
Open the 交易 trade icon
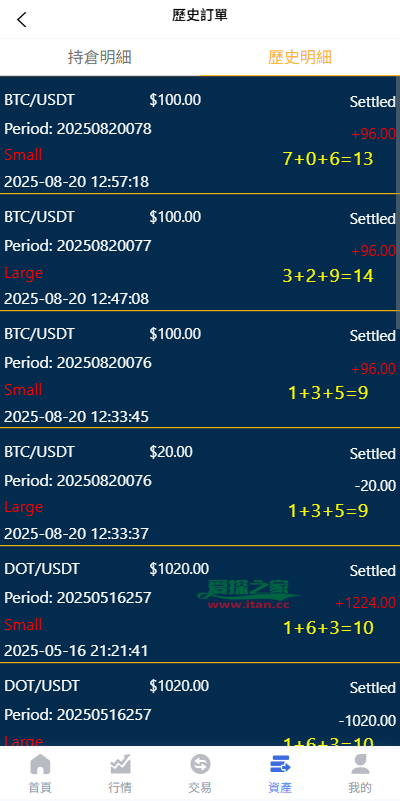(200, 774)
